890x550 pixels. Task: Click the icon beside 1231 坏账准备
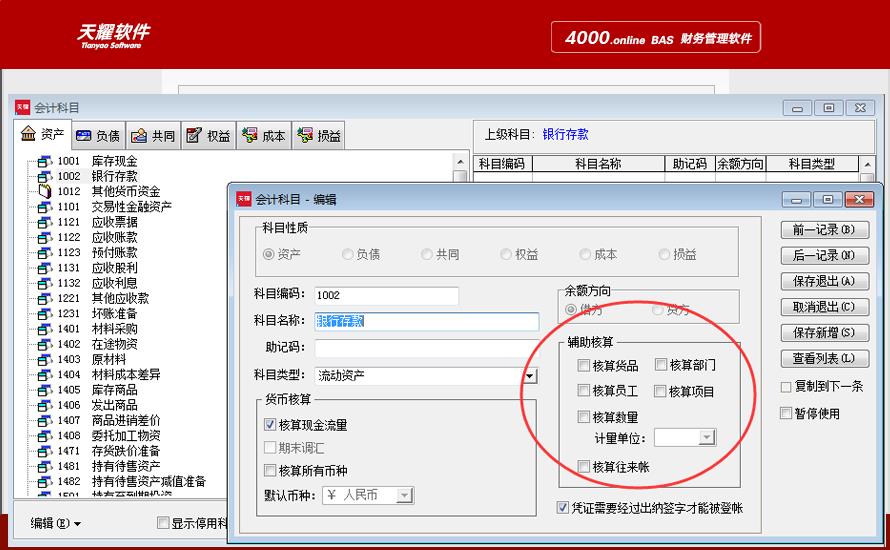44,313
